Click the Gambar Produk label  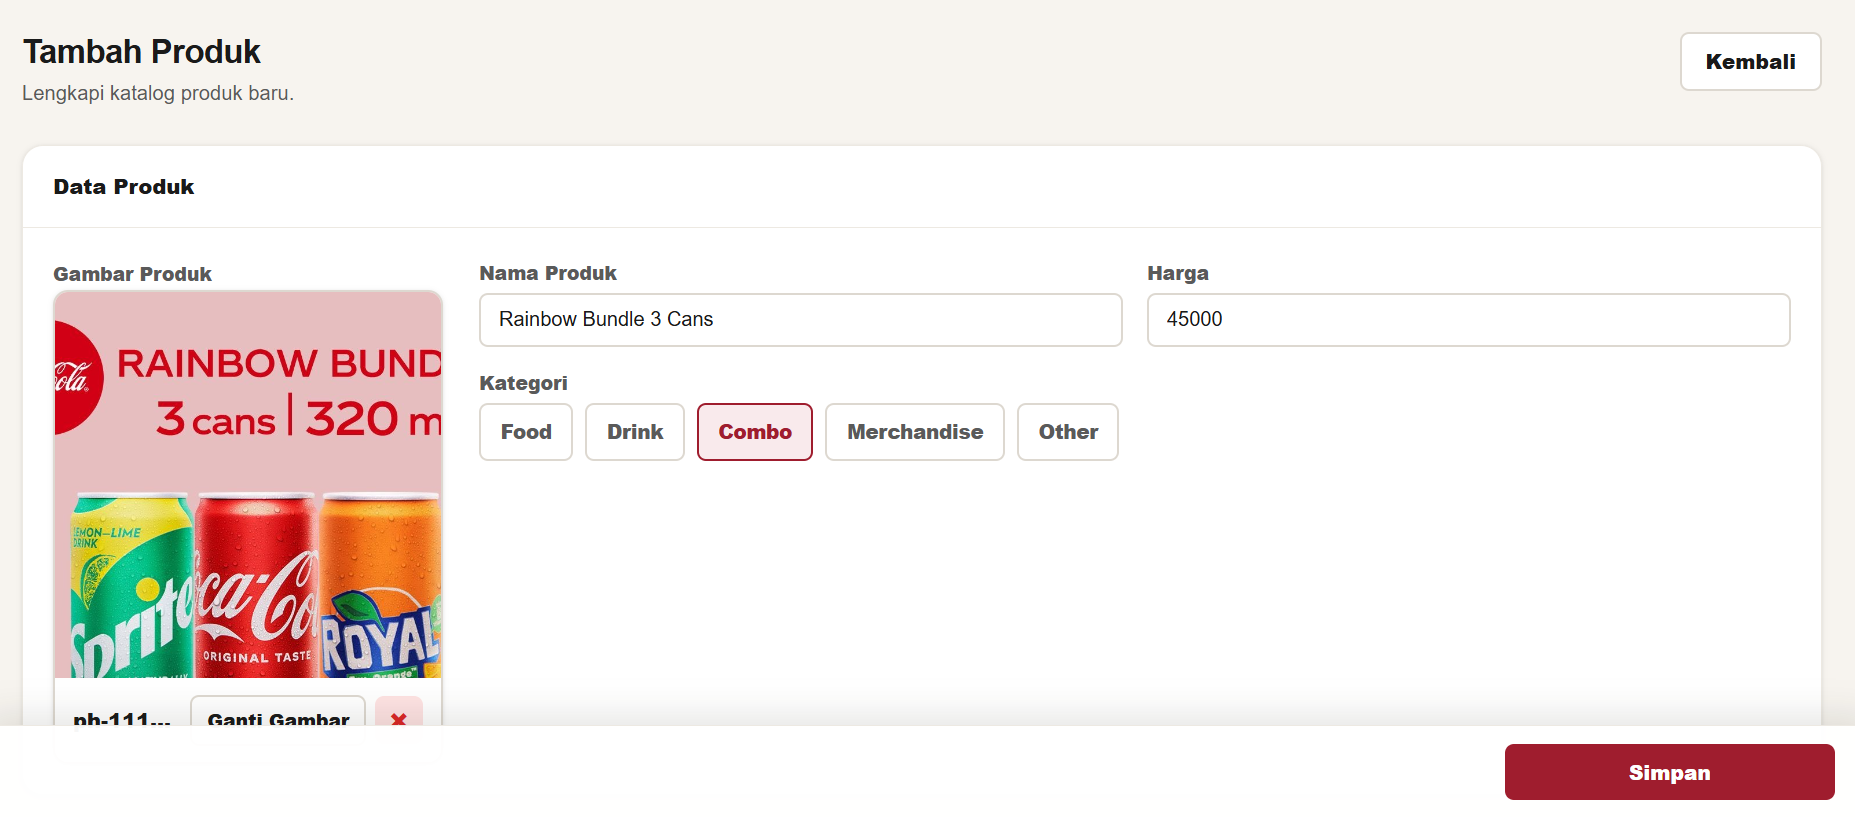(x=133, y=274)
